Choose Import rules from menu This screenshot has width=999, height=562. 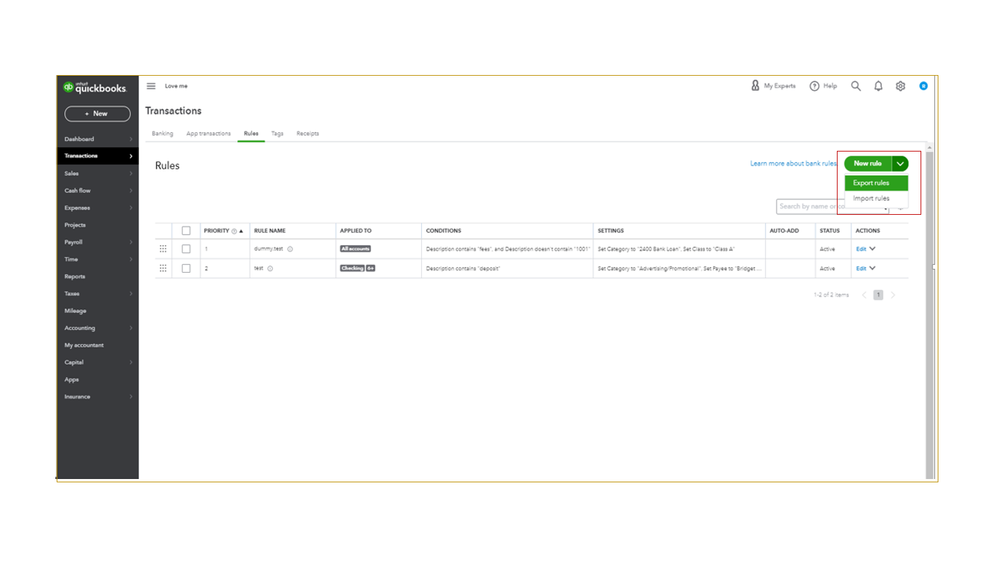click(876, 198)
